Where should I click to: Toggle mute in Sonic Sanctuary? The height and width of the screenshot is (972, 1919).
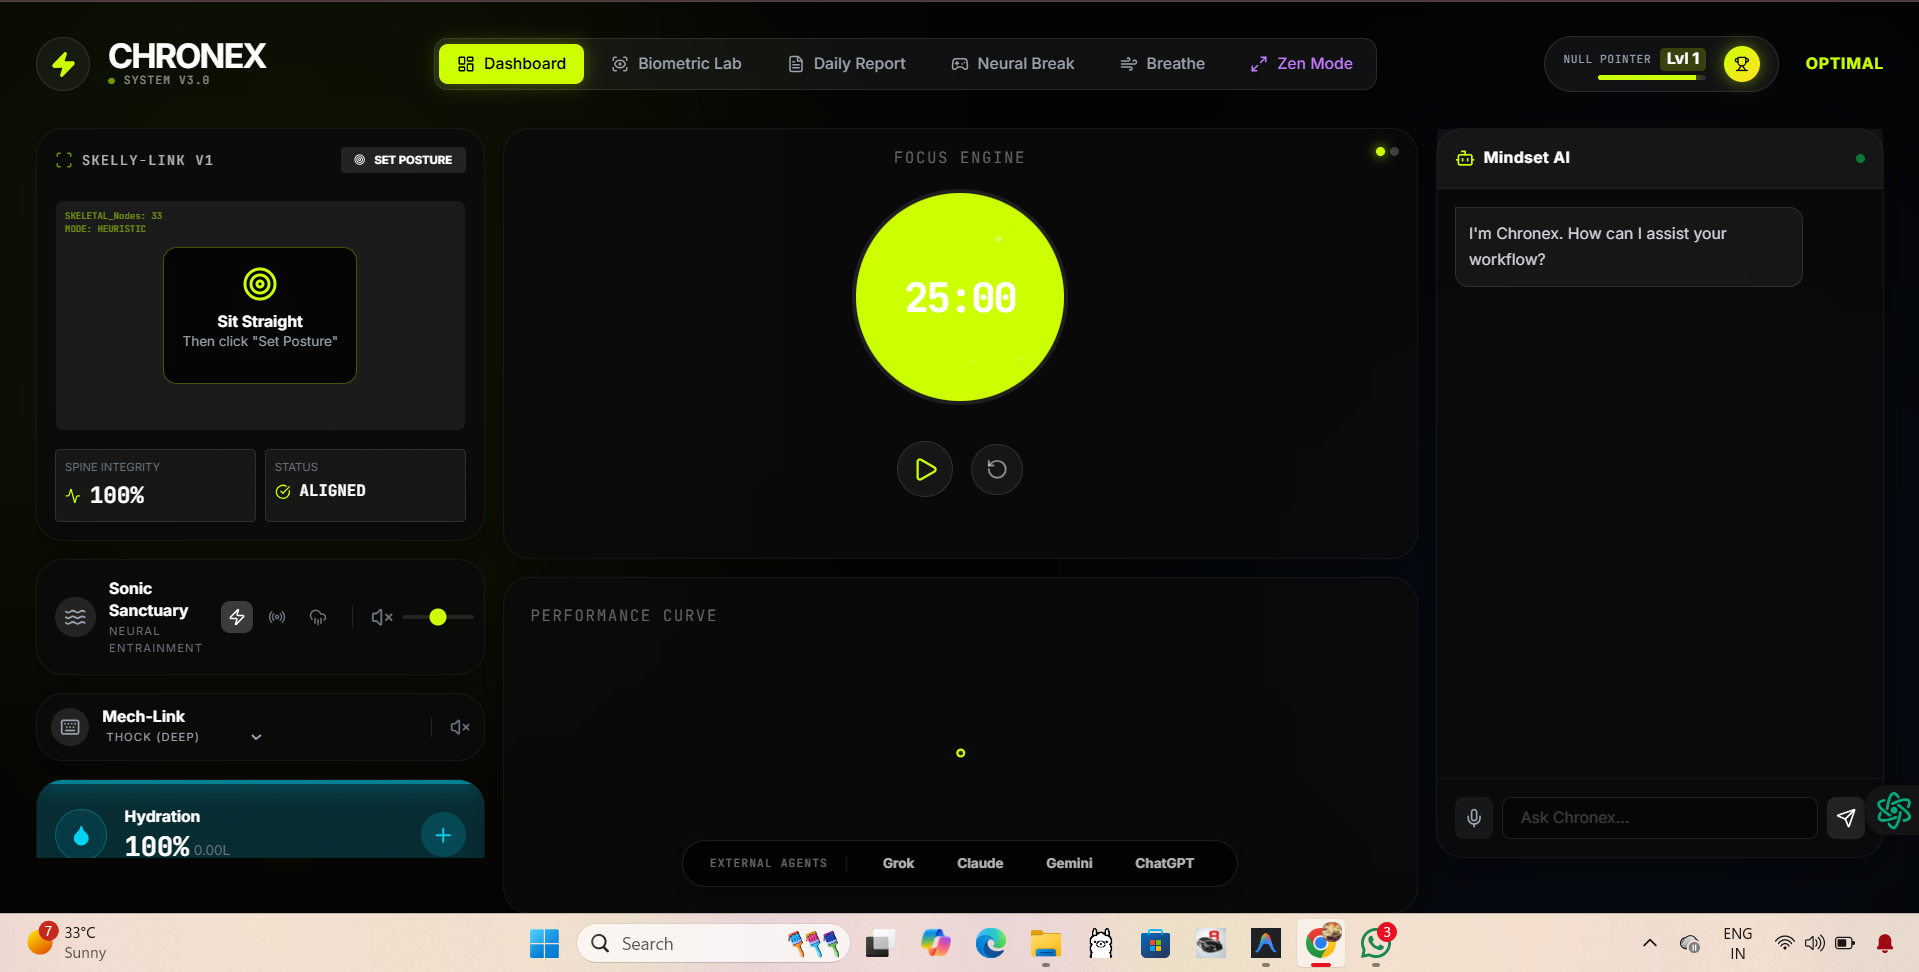[381, 617]
